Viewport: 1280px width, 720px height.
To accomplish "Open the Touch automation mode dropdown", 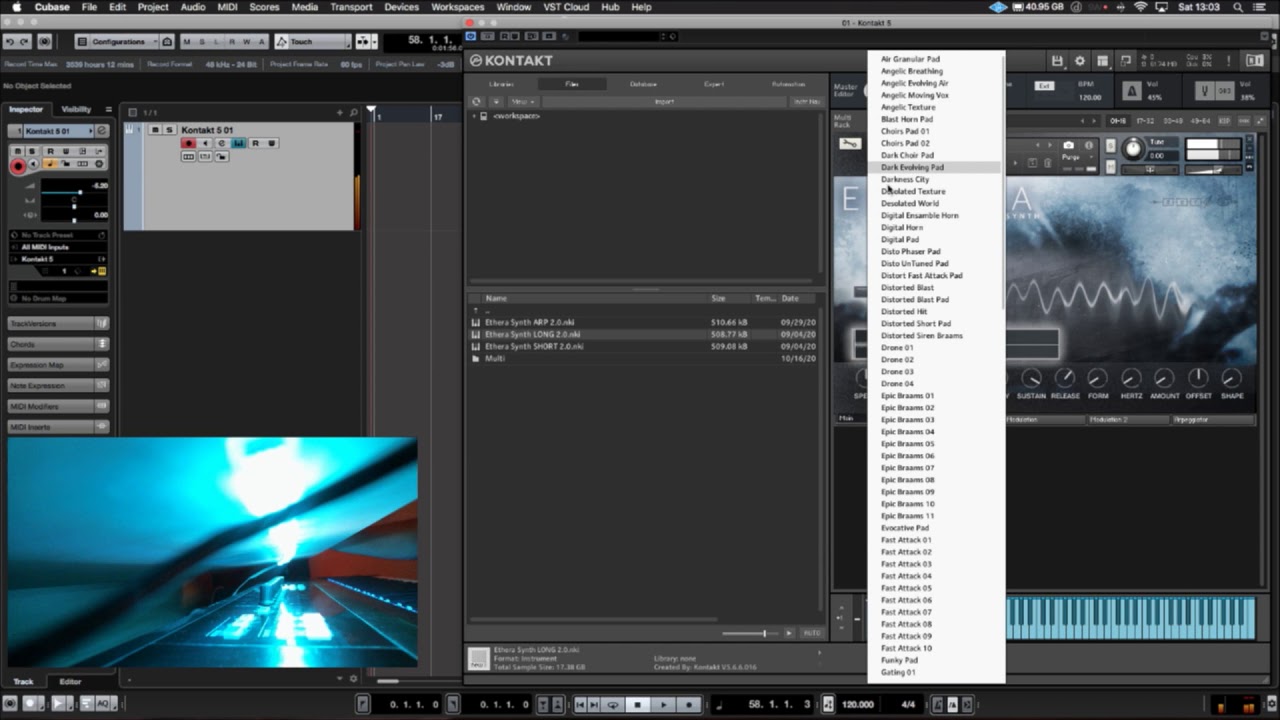I will point(312,42).
